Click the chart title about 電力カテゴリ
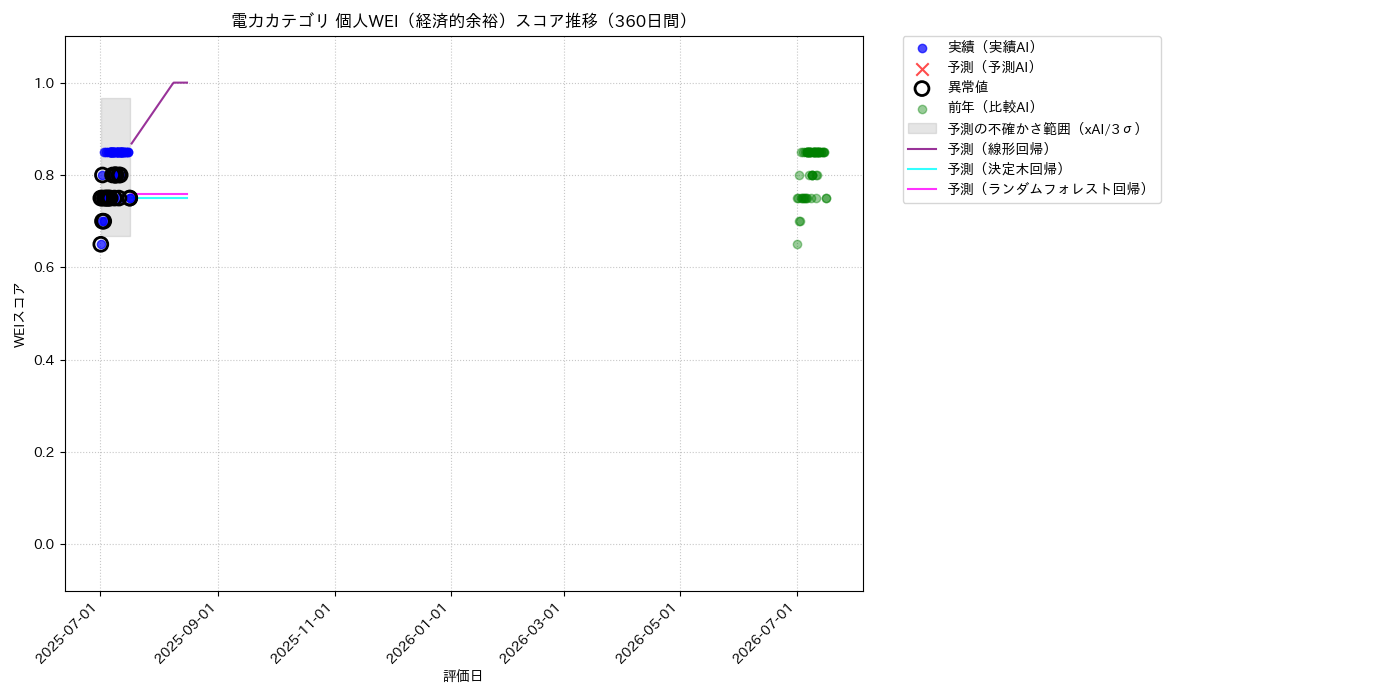 pos(463,21)
